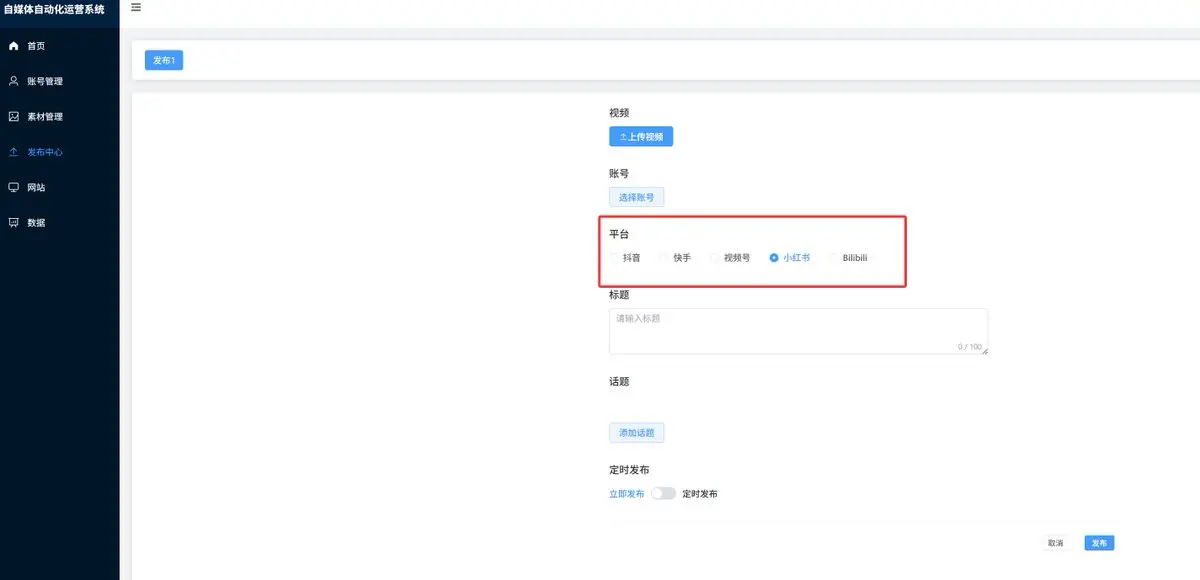Click the 取消 button
Viewport: 1200px width, 580px height.
(x=1055, y=543)
